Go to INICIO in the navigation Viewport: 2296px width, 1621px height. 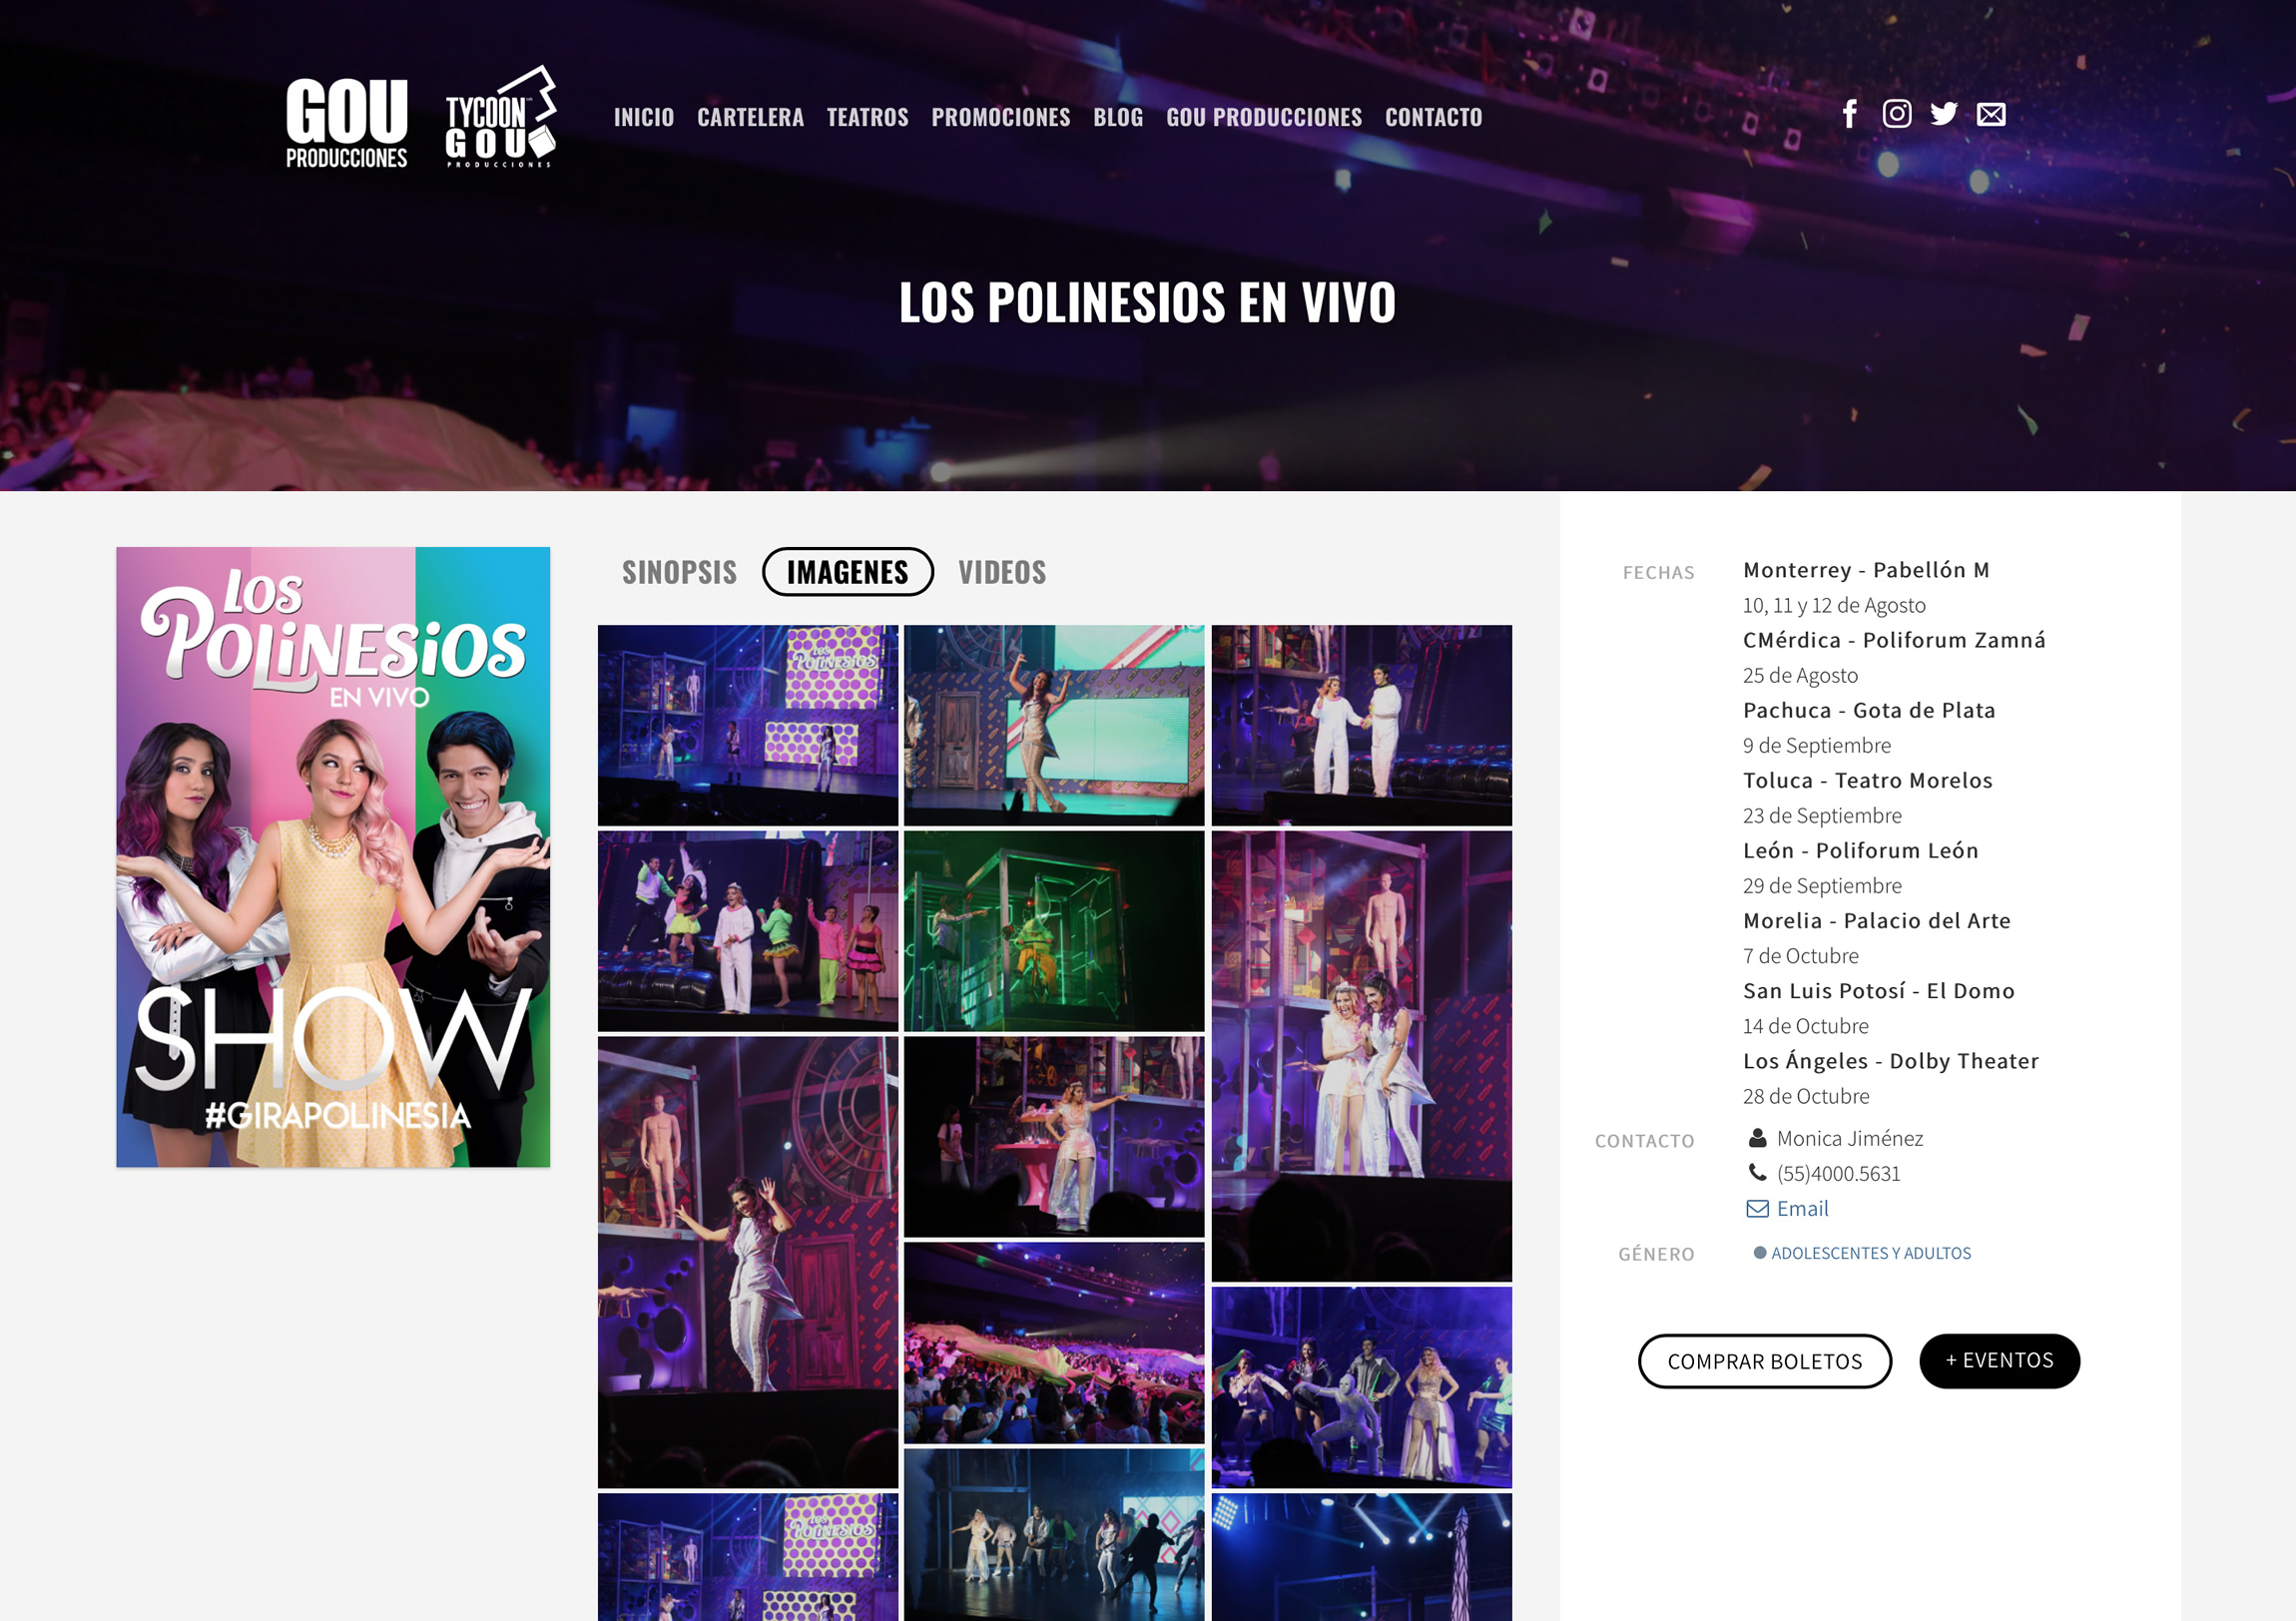coord(644,117)
